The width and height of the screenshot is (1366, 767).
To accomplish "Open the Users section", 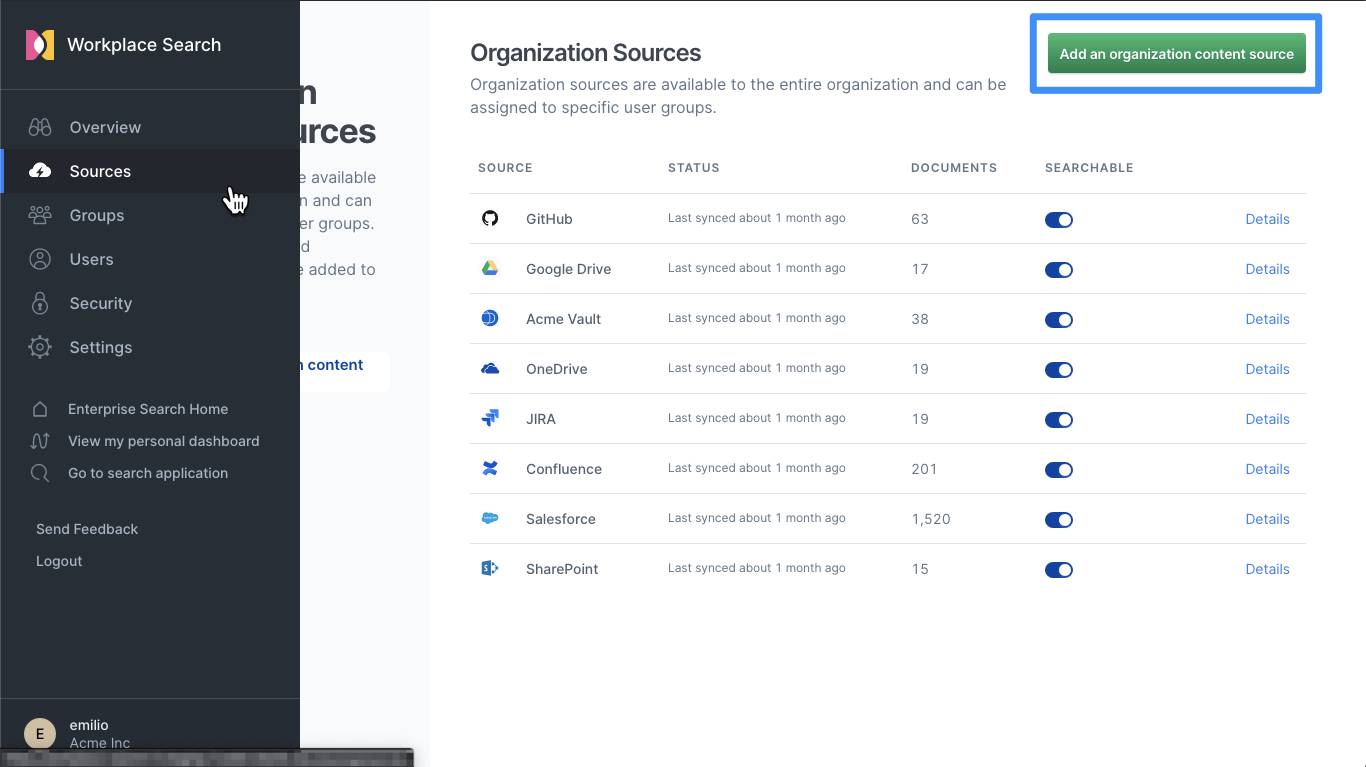I will point(150,259).
